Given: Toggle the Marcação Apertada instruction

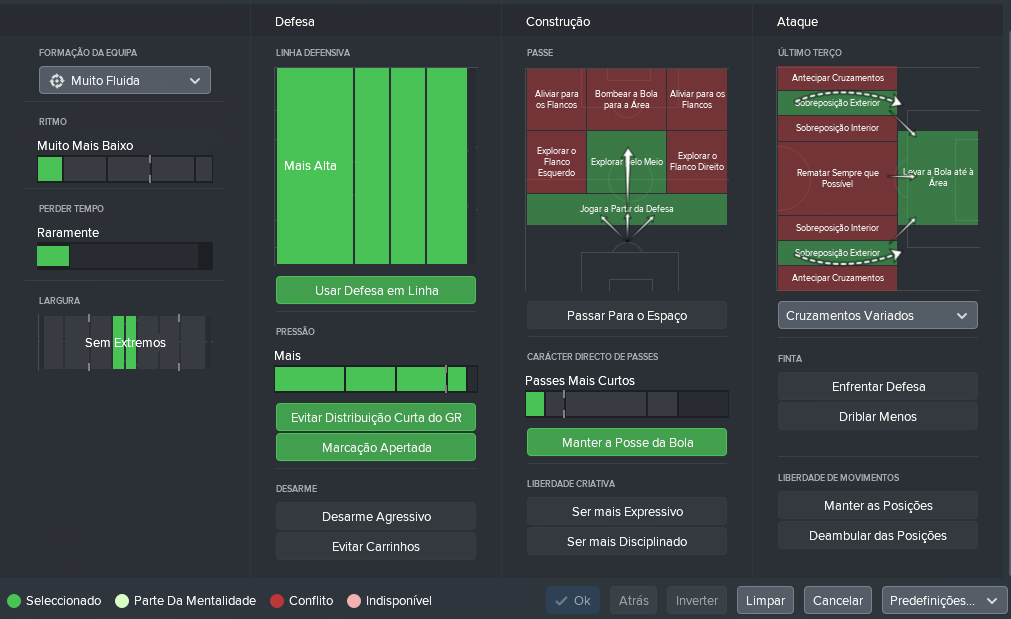Looking at the screenshot, I should pos(376,447).
